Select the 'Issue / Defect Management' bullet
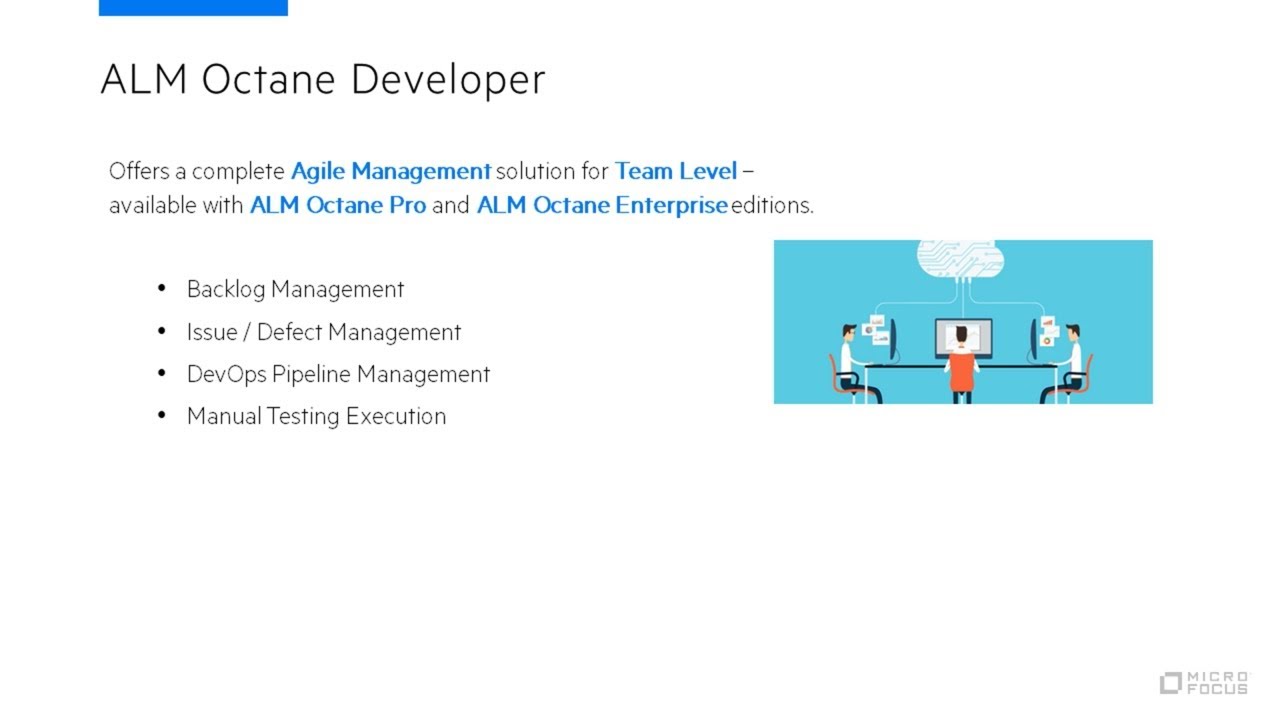The width and height of the screenshot is (1280, 720). pos(324,332)
